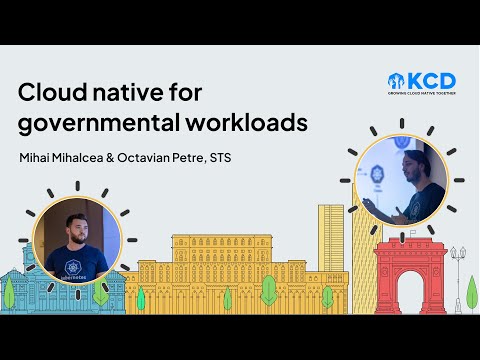Click the green tree at the far right edge

point(472,294)
